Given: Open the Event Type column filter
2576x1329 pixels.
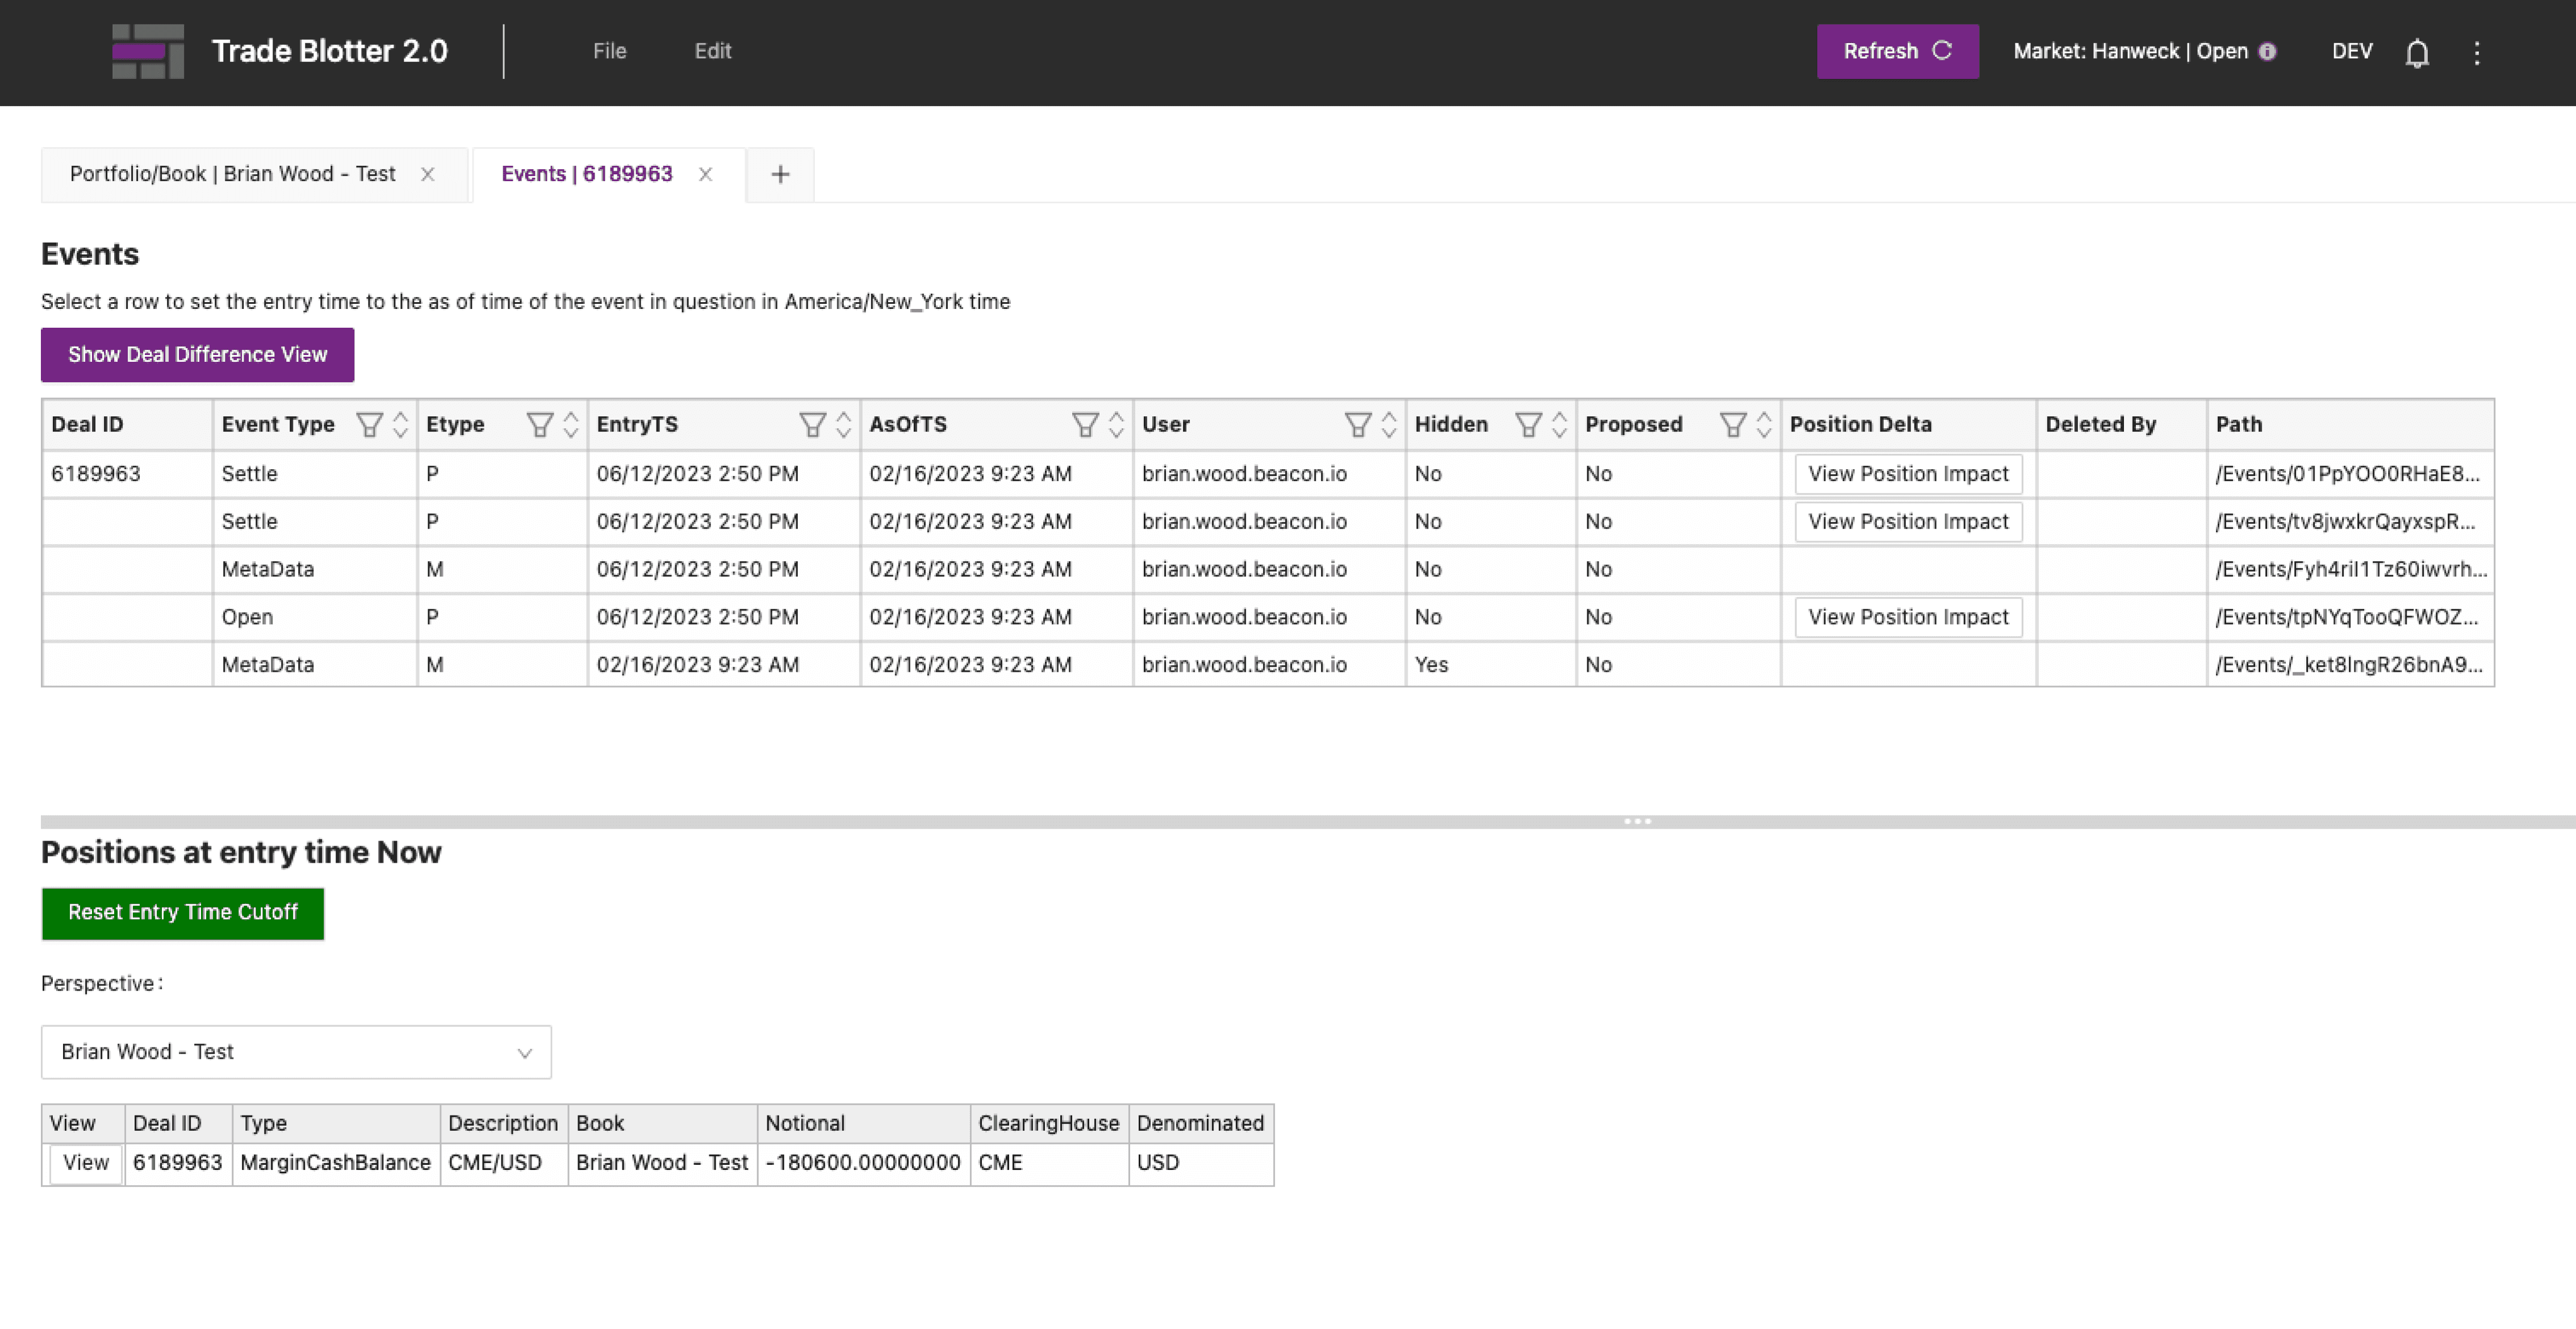Looking at the screenshot, I should 369,425.
